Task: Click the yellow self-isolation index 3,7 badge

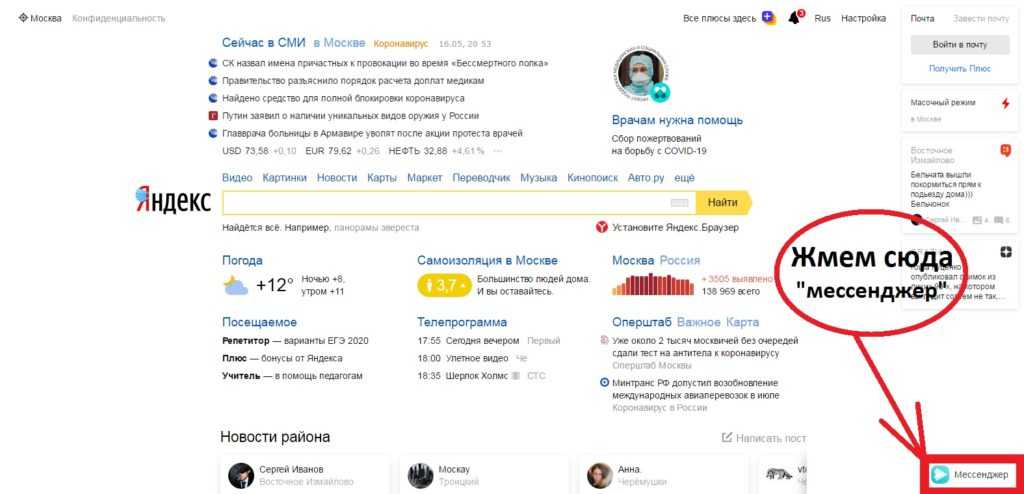Action: [443, 285]
